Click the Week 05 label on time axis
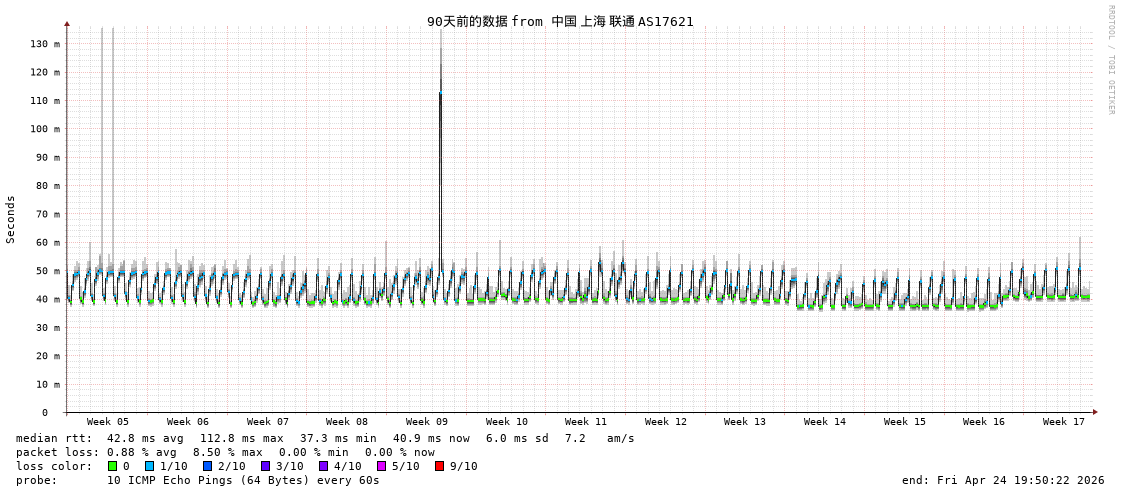The image size is (1121, 494). 108,422
